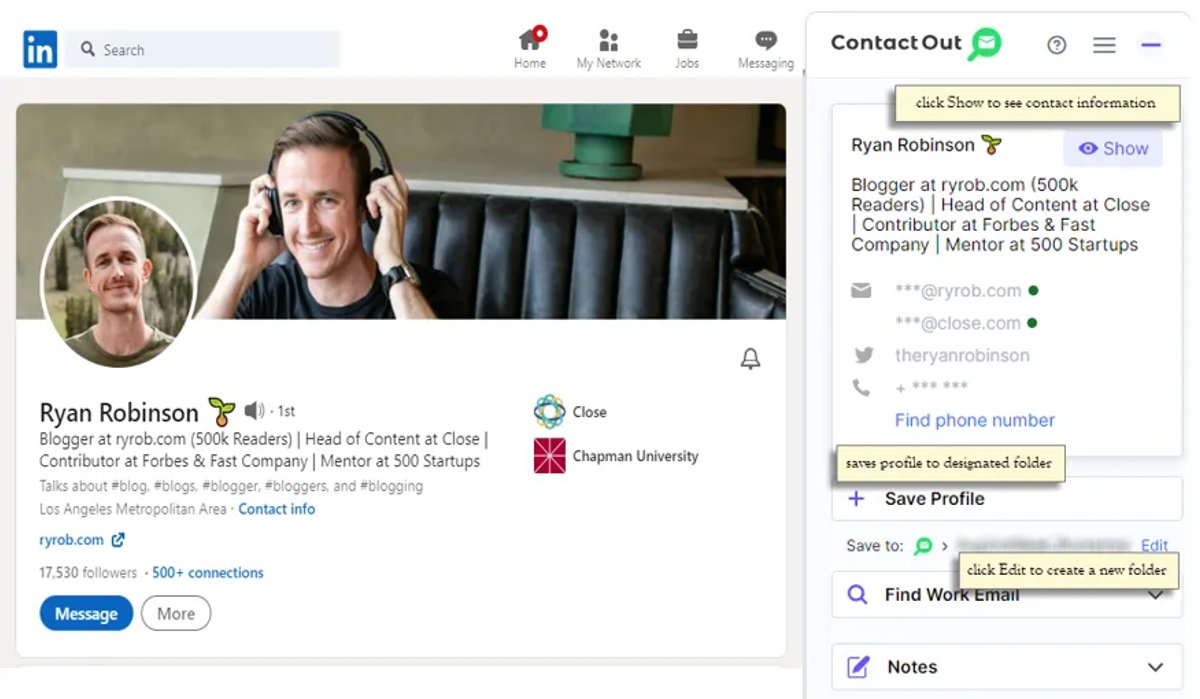Click the Ryan Robinson profile name heading

(119, 412)
